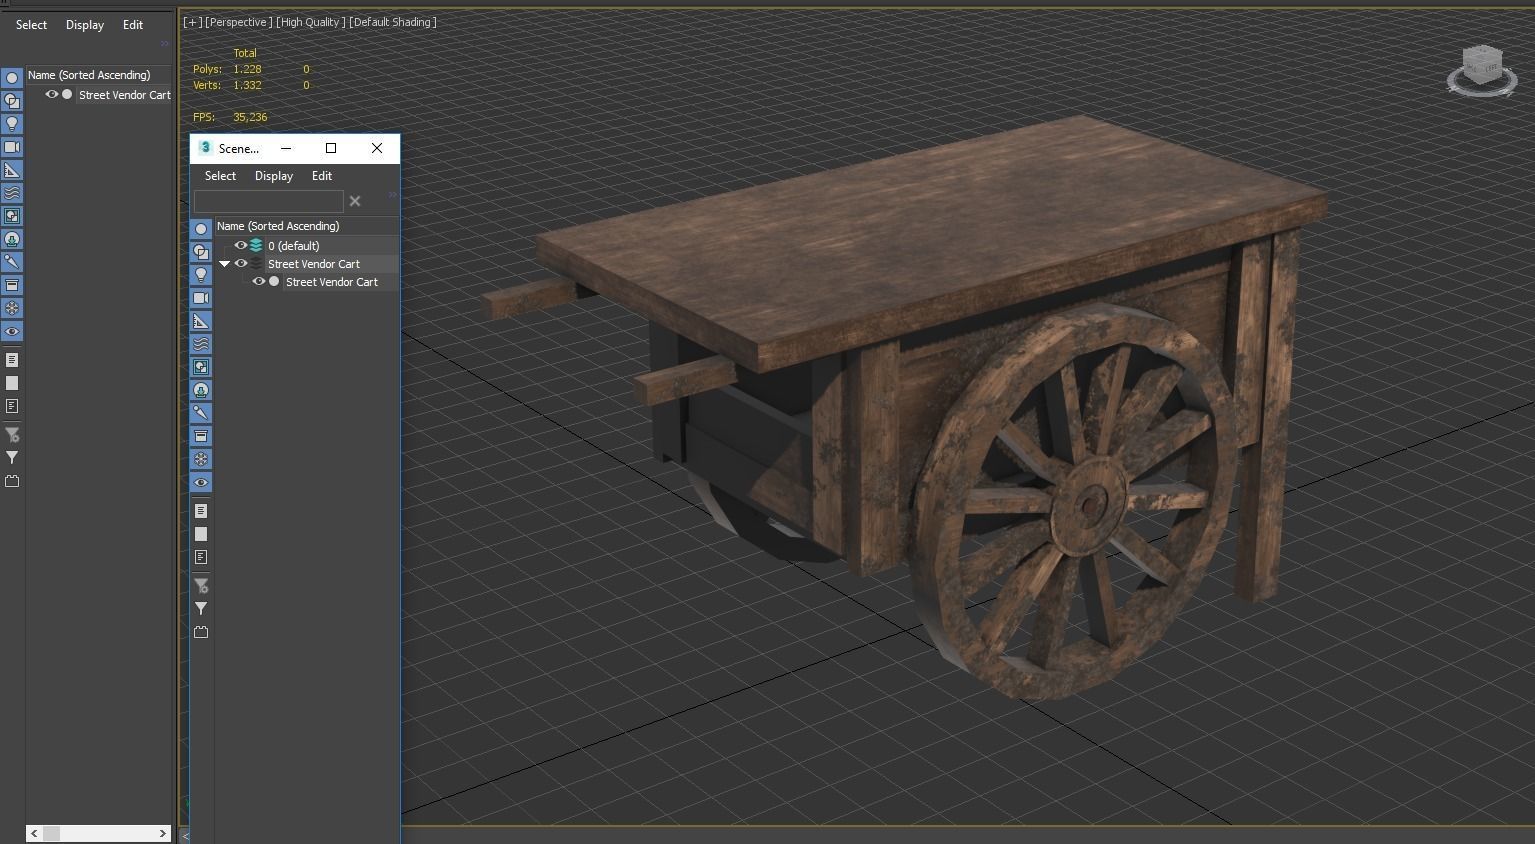This screenshot has width=1535, height=844.
Task: Toggle Display Frozen Objects in the floating Scene window
Action: coord(201,459)
